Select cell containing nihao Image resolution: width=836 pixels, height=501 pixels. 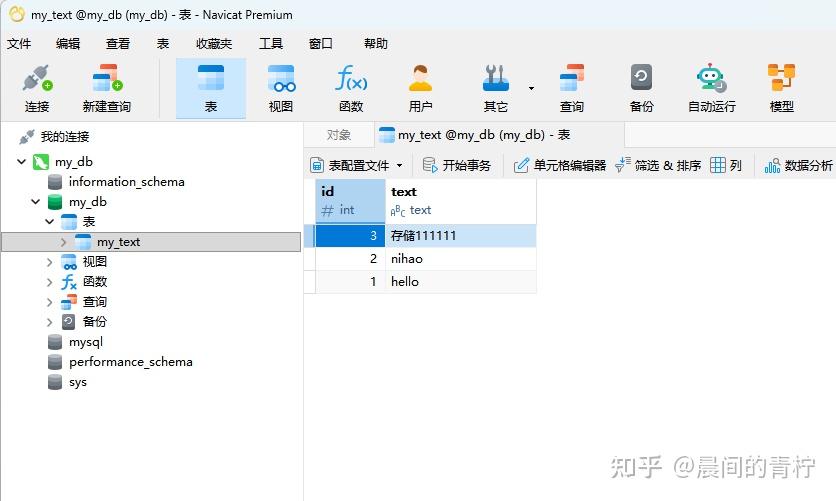click(x=461, y=258)
